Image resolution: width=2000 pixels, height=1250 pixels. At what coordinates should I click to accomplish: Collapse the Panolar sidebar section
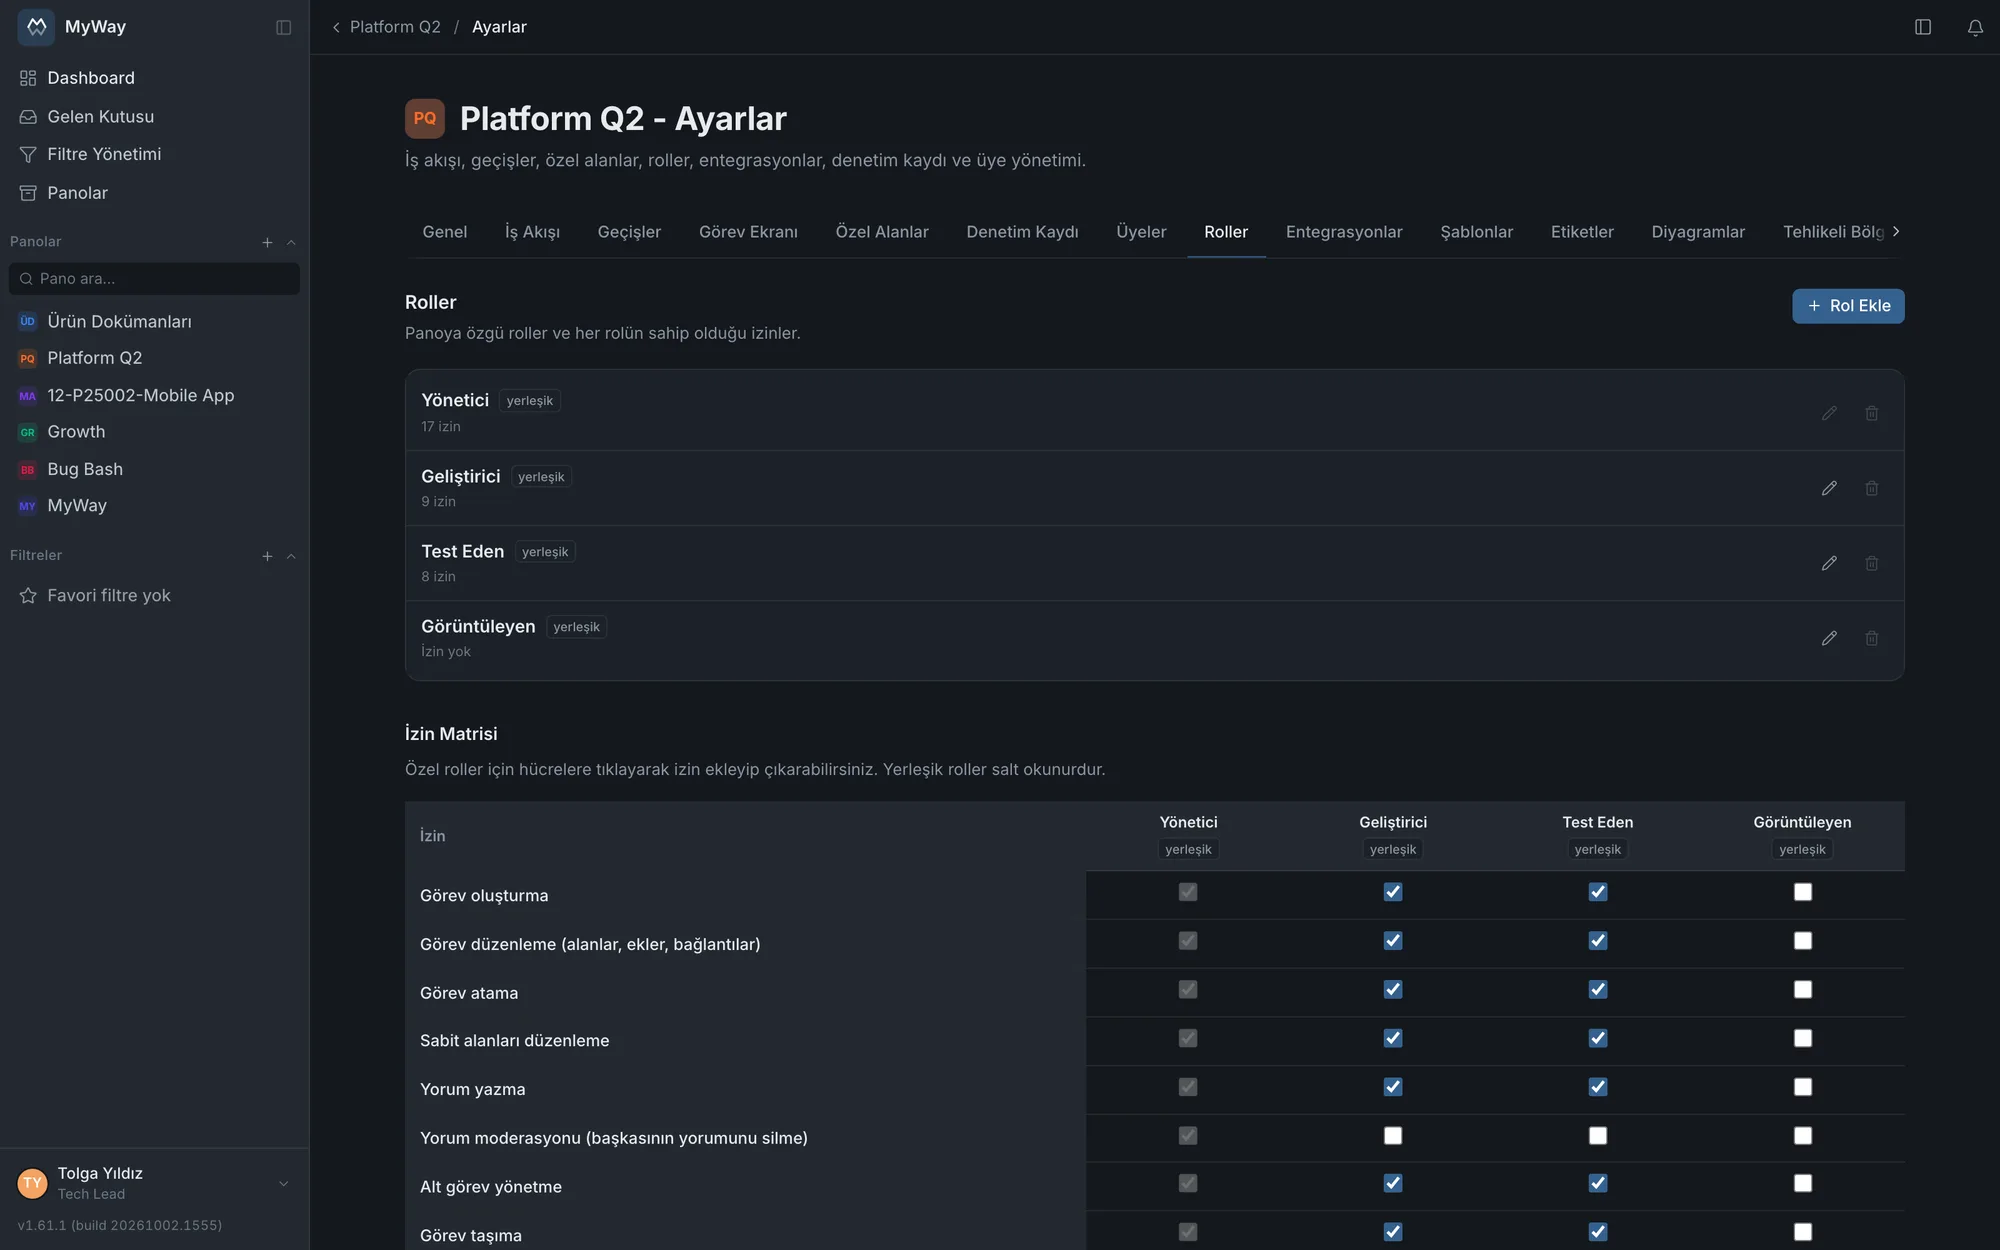pos(291,242)
